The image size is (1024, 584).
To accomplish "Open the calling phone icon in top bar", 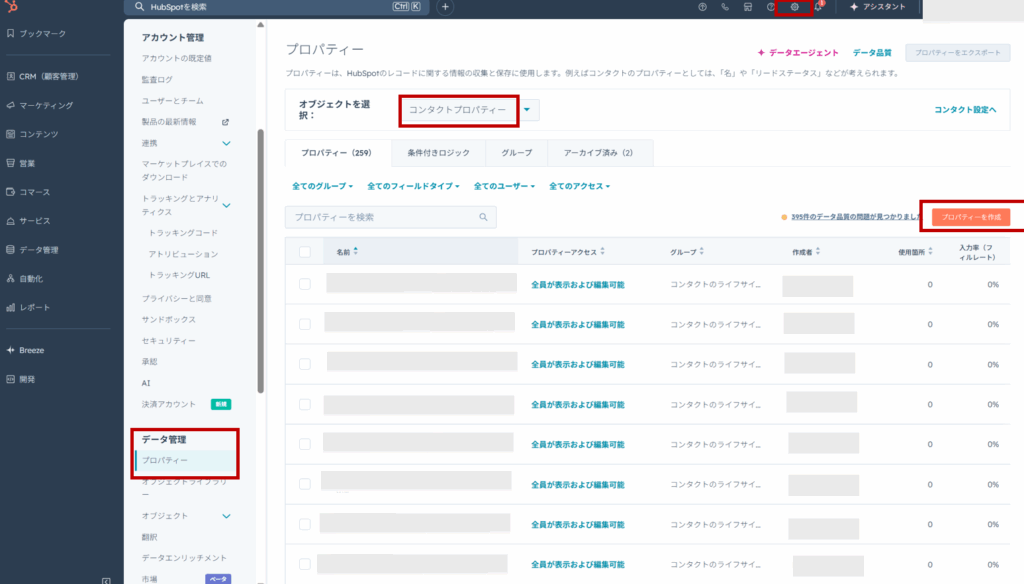I will click(x=725, y=7).
